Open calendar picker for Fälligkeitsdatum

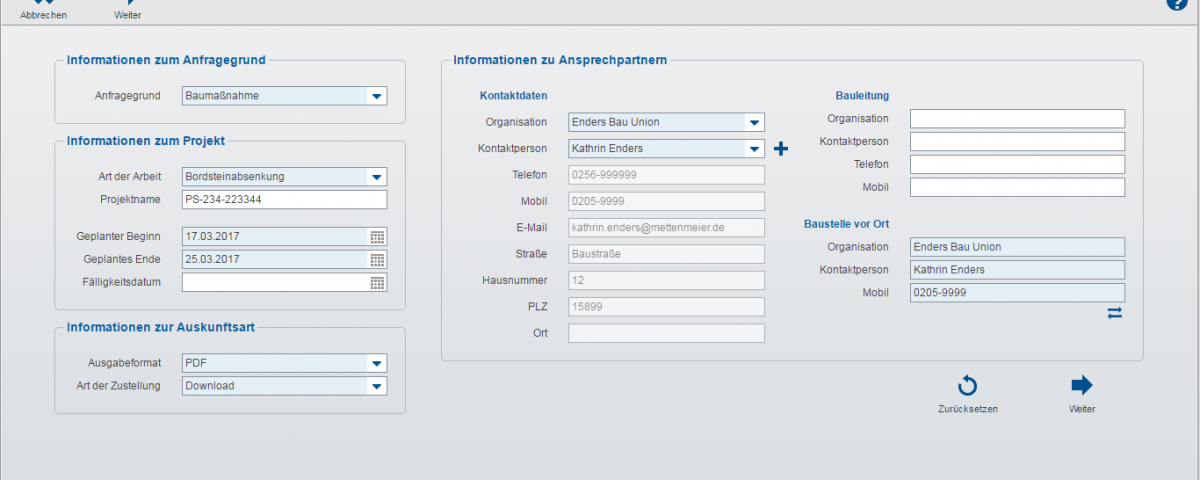click(377, 283)
